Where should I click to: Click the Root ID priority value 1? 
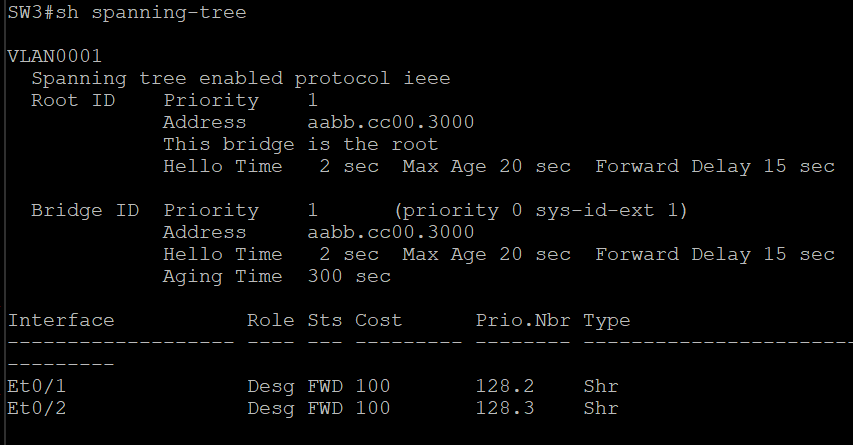point(312,101)
